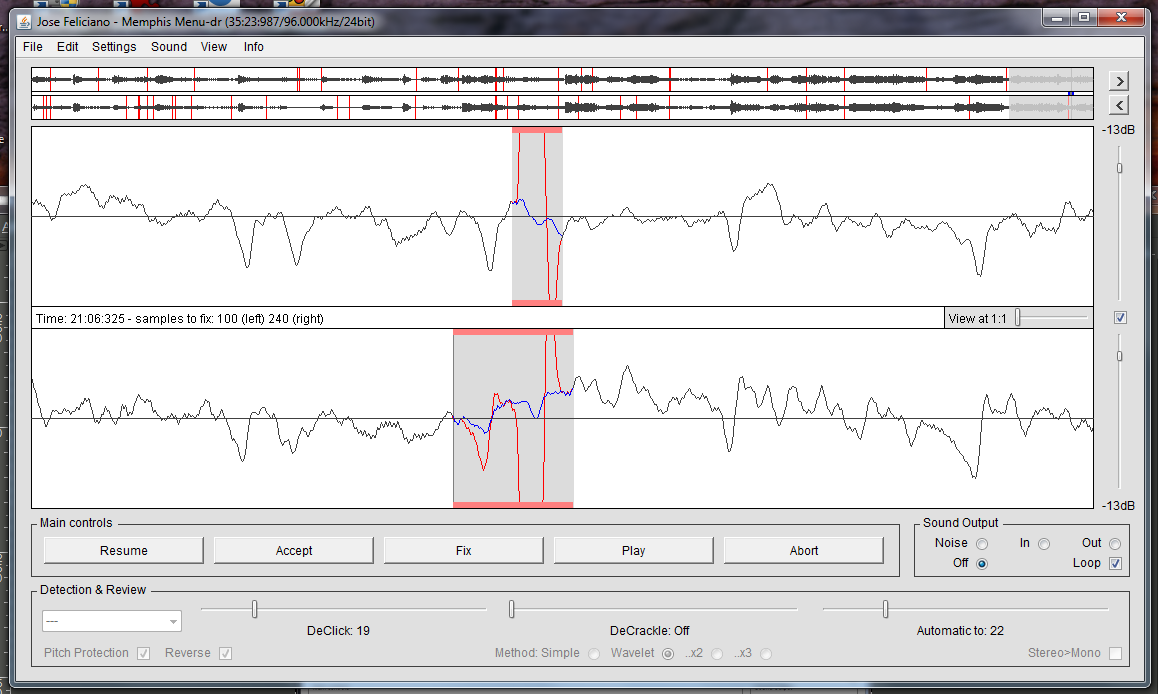Select the Out sound output option
1158x694 pixels.
pyautogui.click(x=1115, y=544)
